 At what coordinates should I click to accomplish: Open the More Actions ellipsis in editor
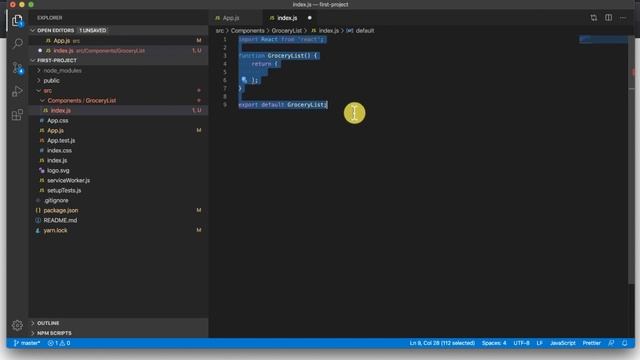tap(622, 18)
